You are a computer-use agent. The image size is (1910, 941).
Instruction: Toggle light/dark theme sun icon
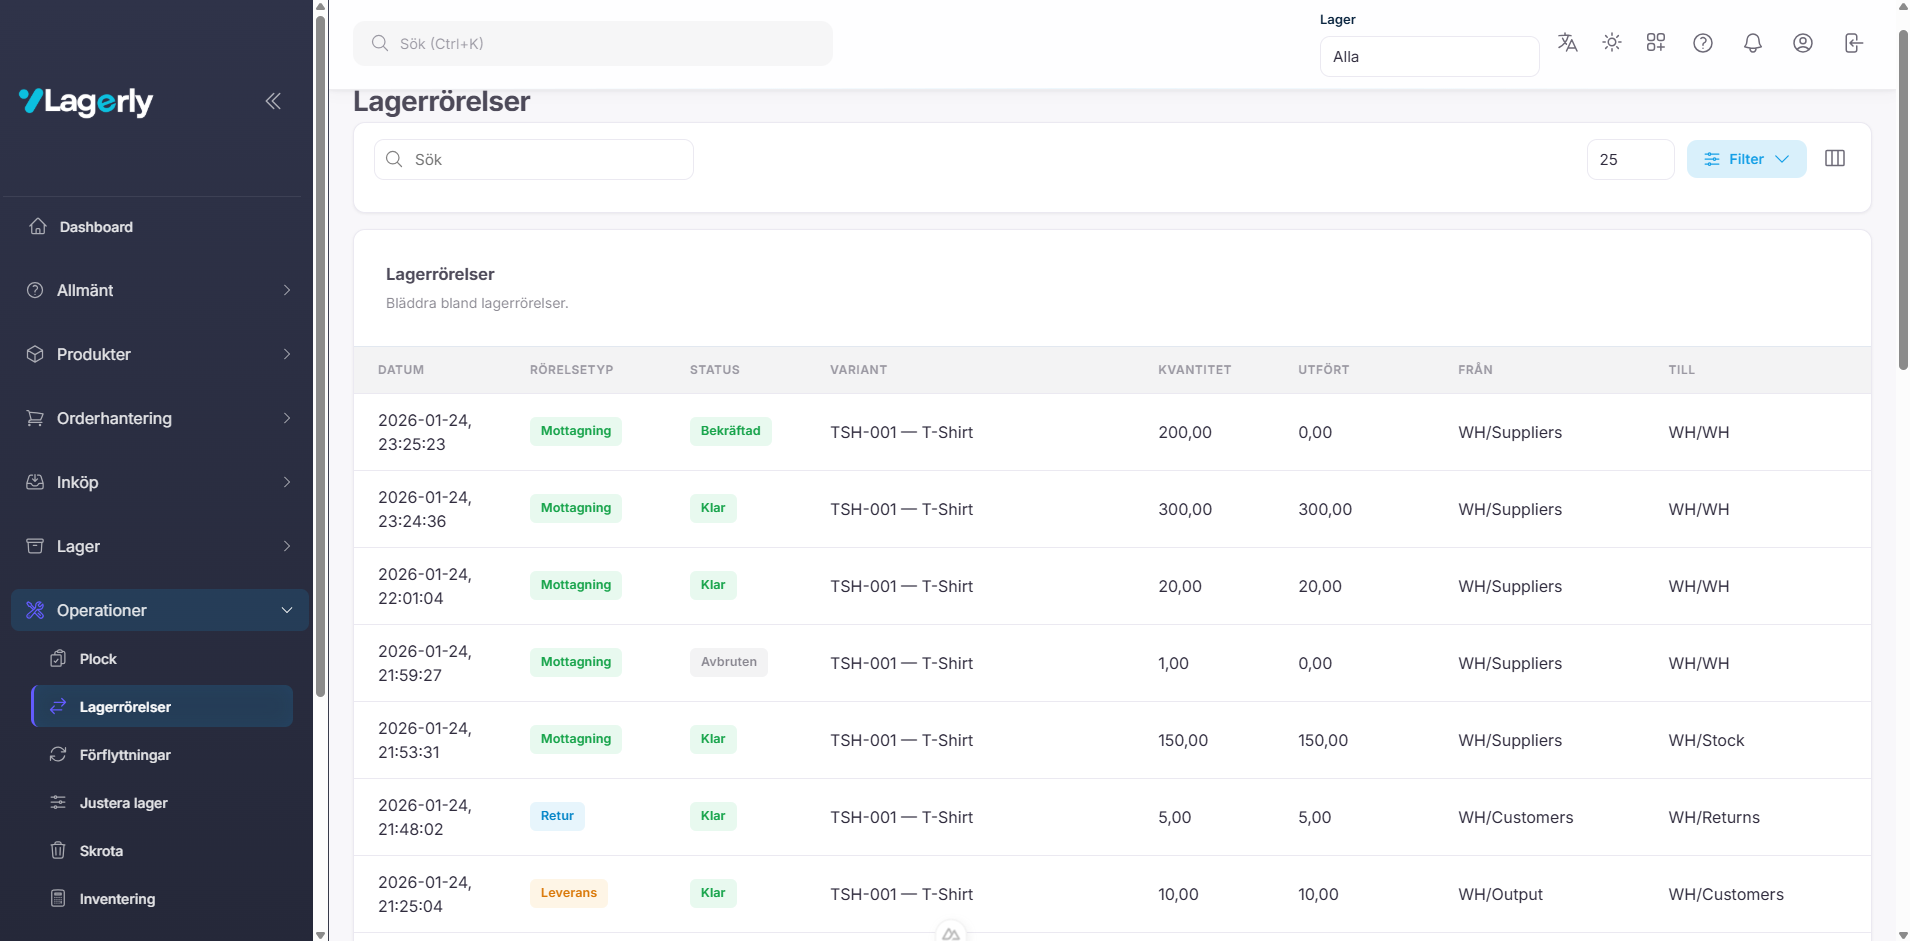1611,43
